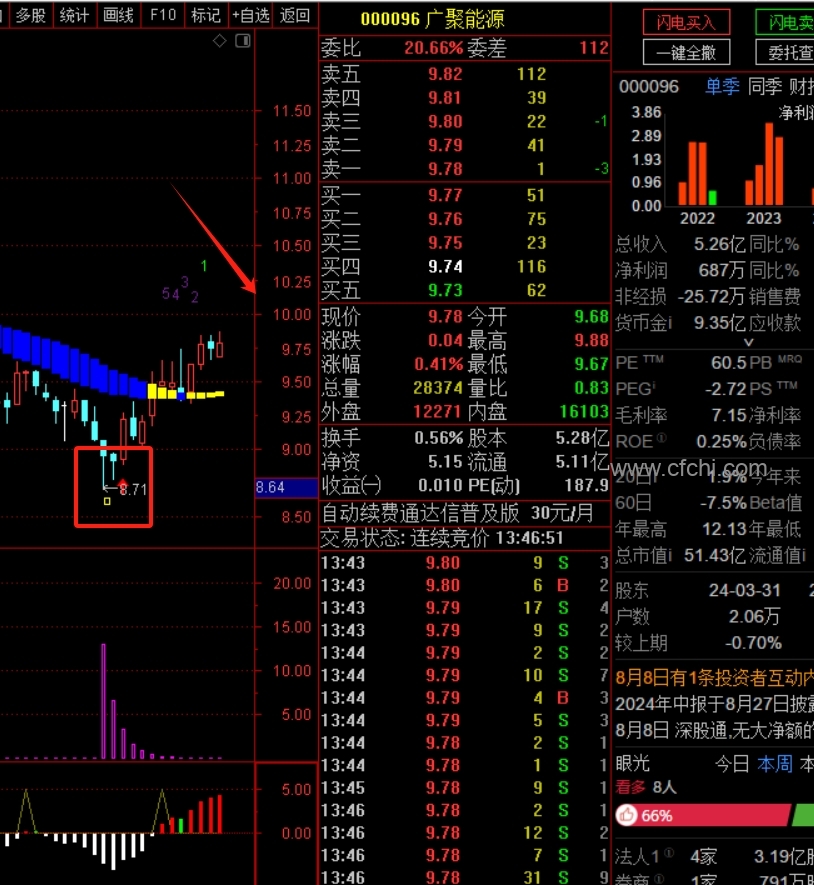The height and width of the screenshot is (885, 814).
Task: Select the 买五 price 9.73
Action: 445,290
